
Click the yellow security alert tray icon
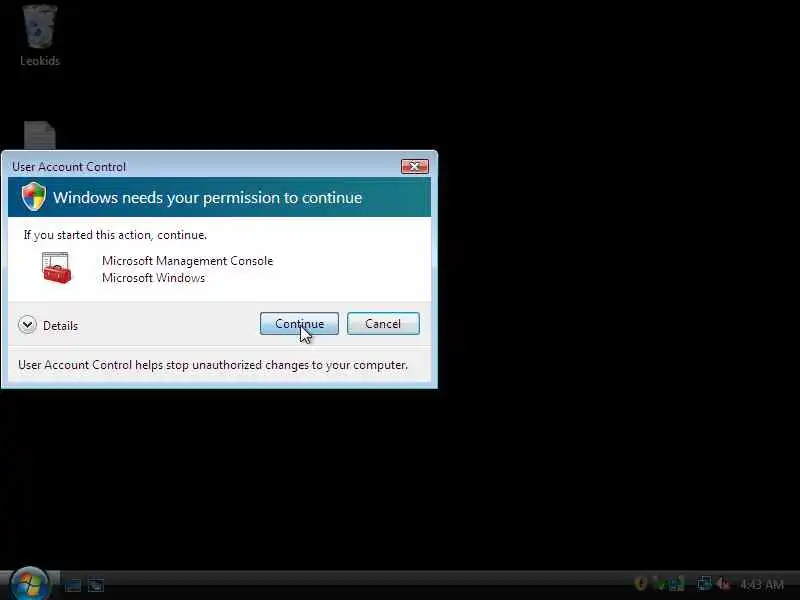[x=640, y=583]
